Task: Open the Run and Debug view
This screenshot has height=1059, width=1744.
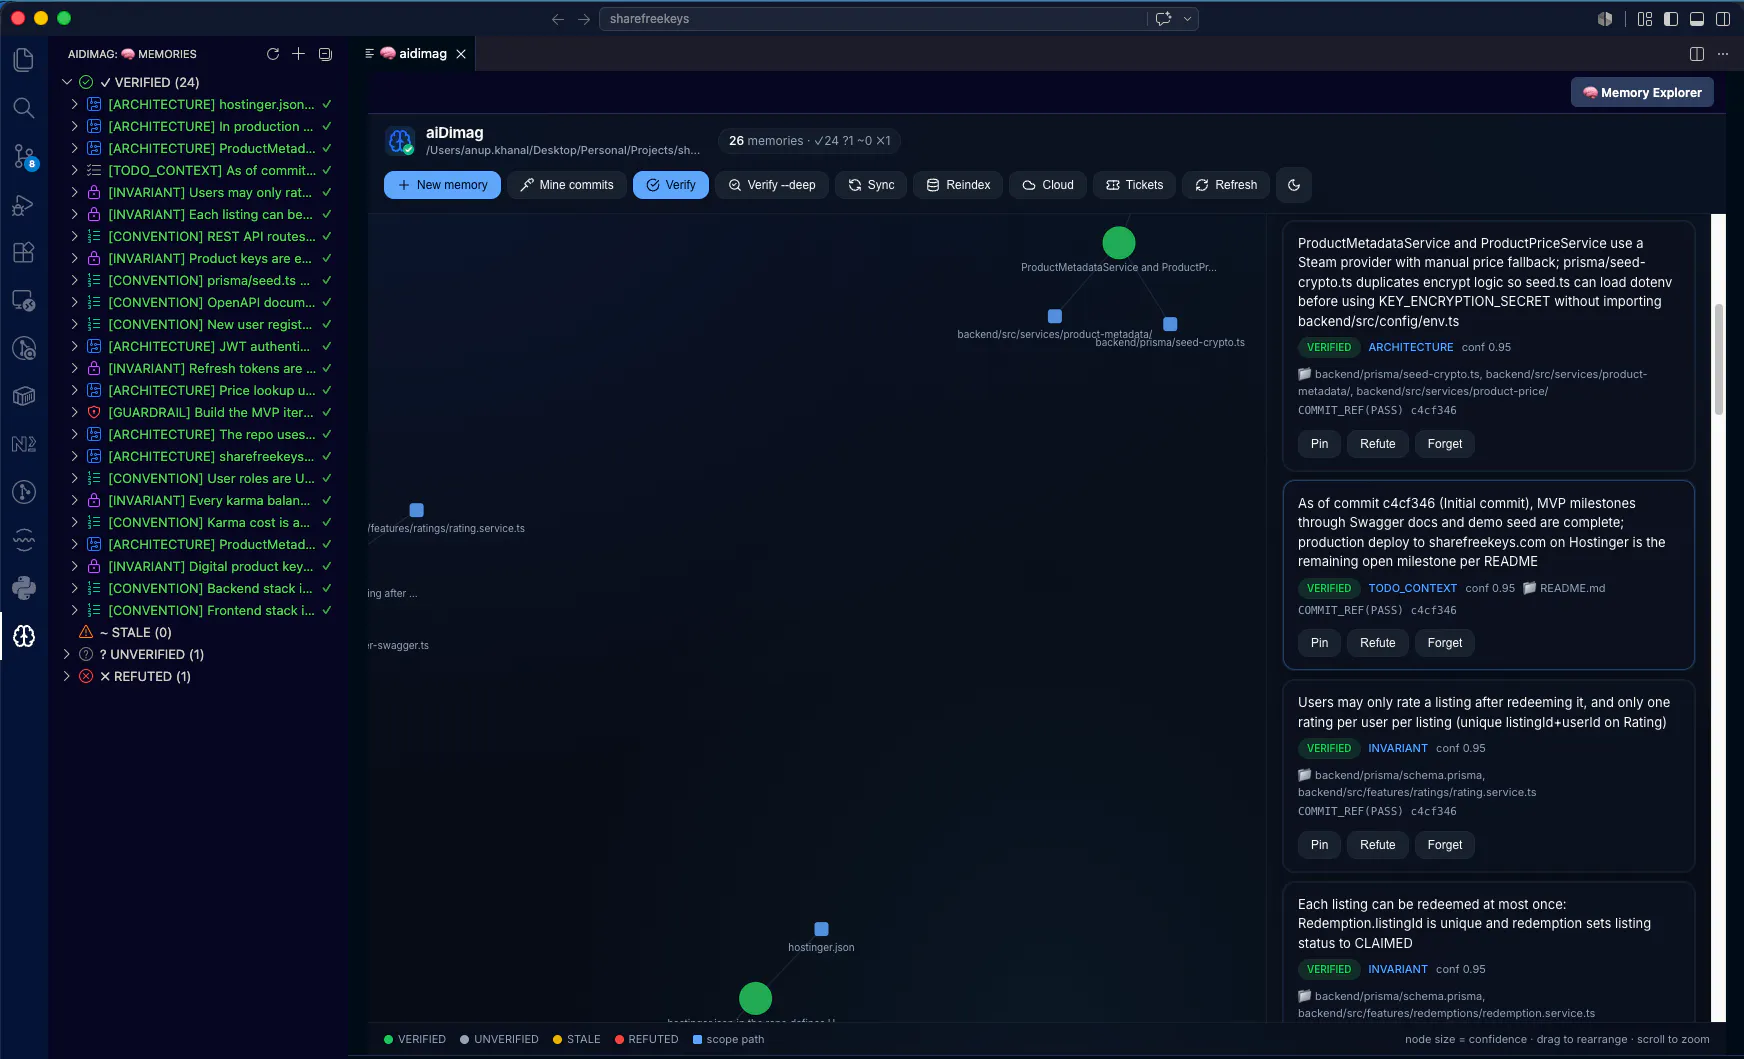Action: (x=24, y=205)
